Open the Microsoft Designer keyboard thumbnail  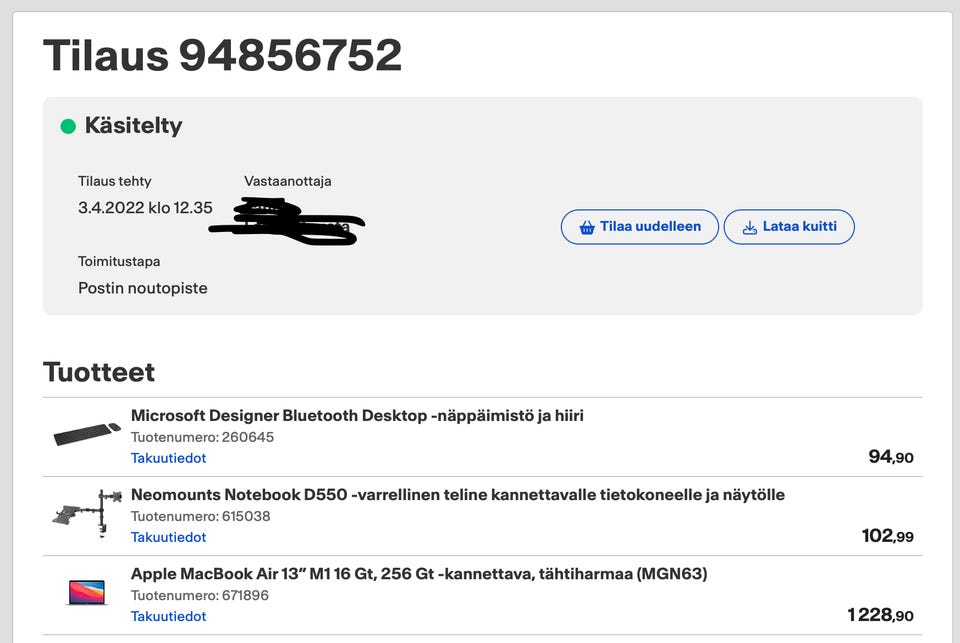click(87, 435)
